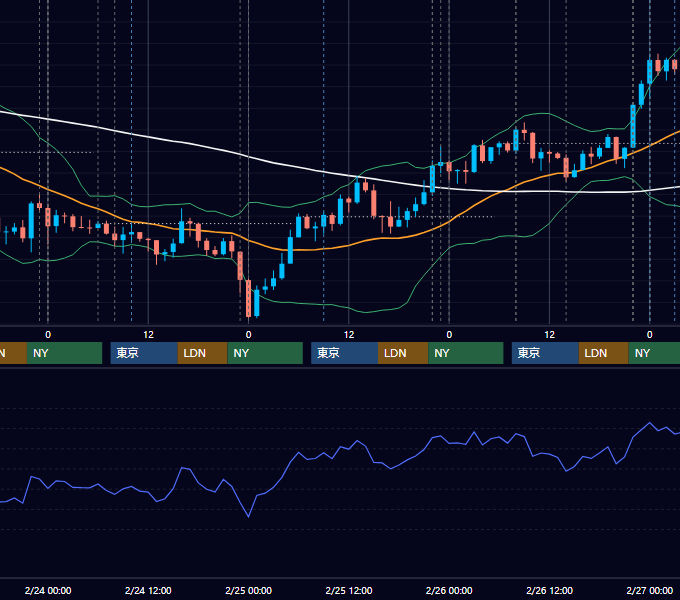This screenshot has width=680, height=600.
Task: Click the '2/24 00:00' date label
Action: [48, 590]
